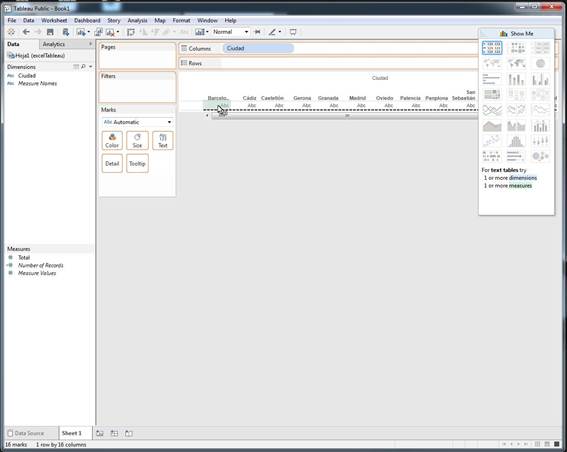
Task: Click the Size mark card
Action: pos(137,140)
